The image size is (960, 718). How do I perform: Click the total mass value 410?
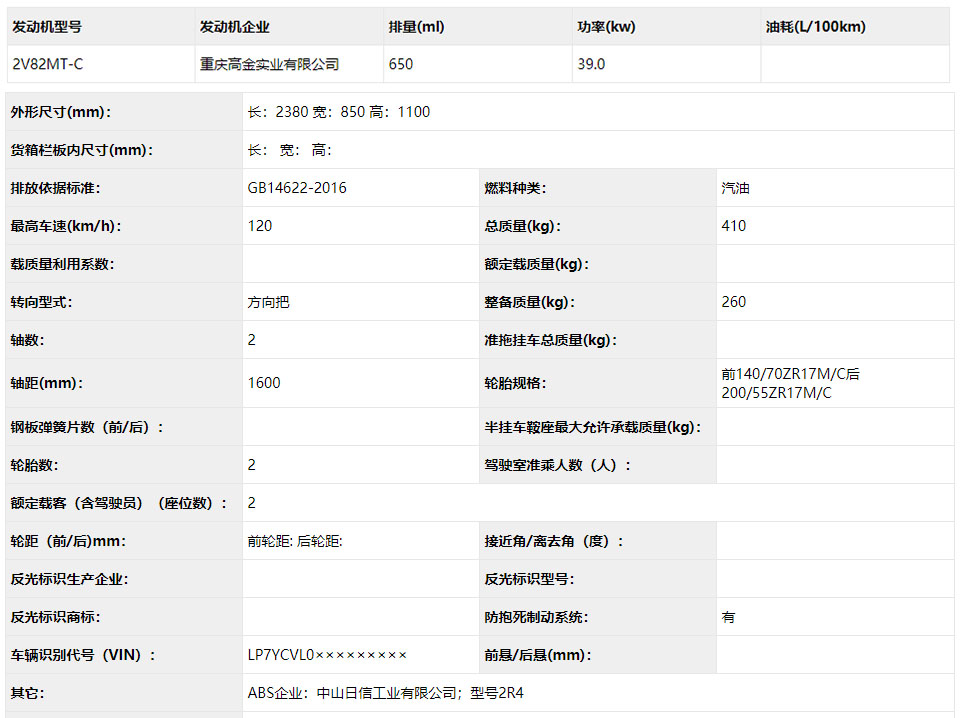coord(733,226)
